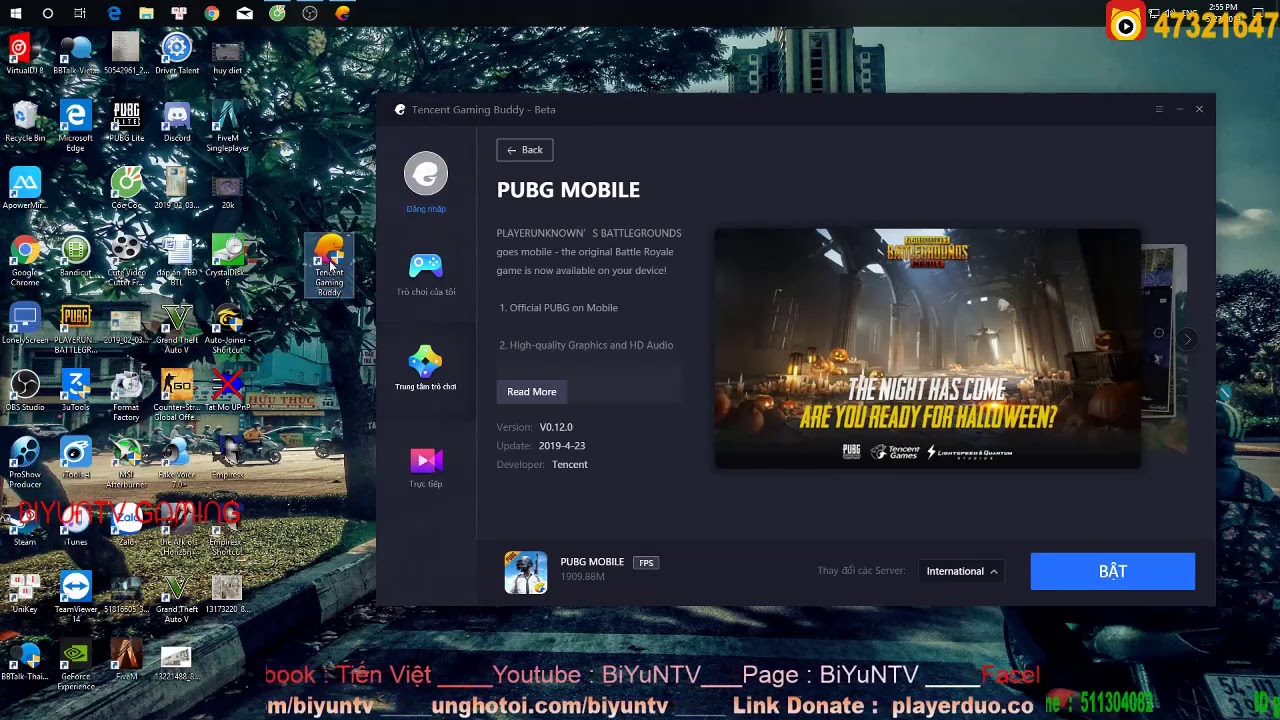
Task: Go back using the Back button
Action: 525,150
